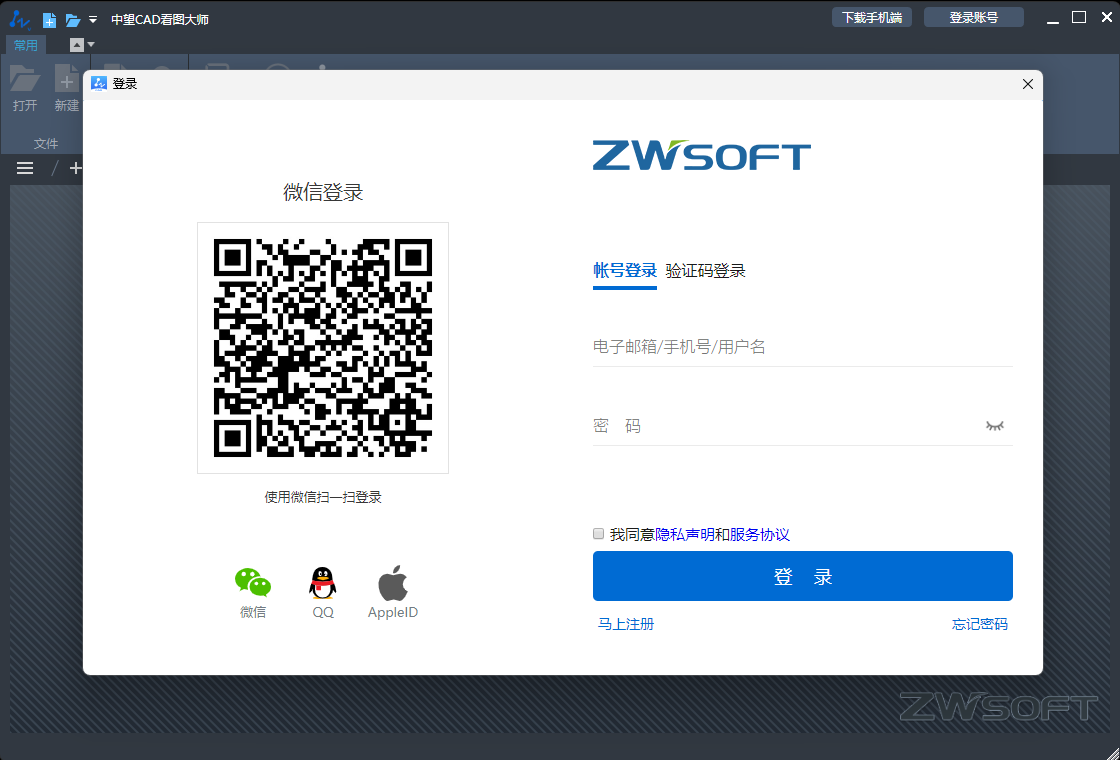The width and height of the screenshot is (1120, 760).
Task: Click the 马上注册 link
Action: point(626,624)
